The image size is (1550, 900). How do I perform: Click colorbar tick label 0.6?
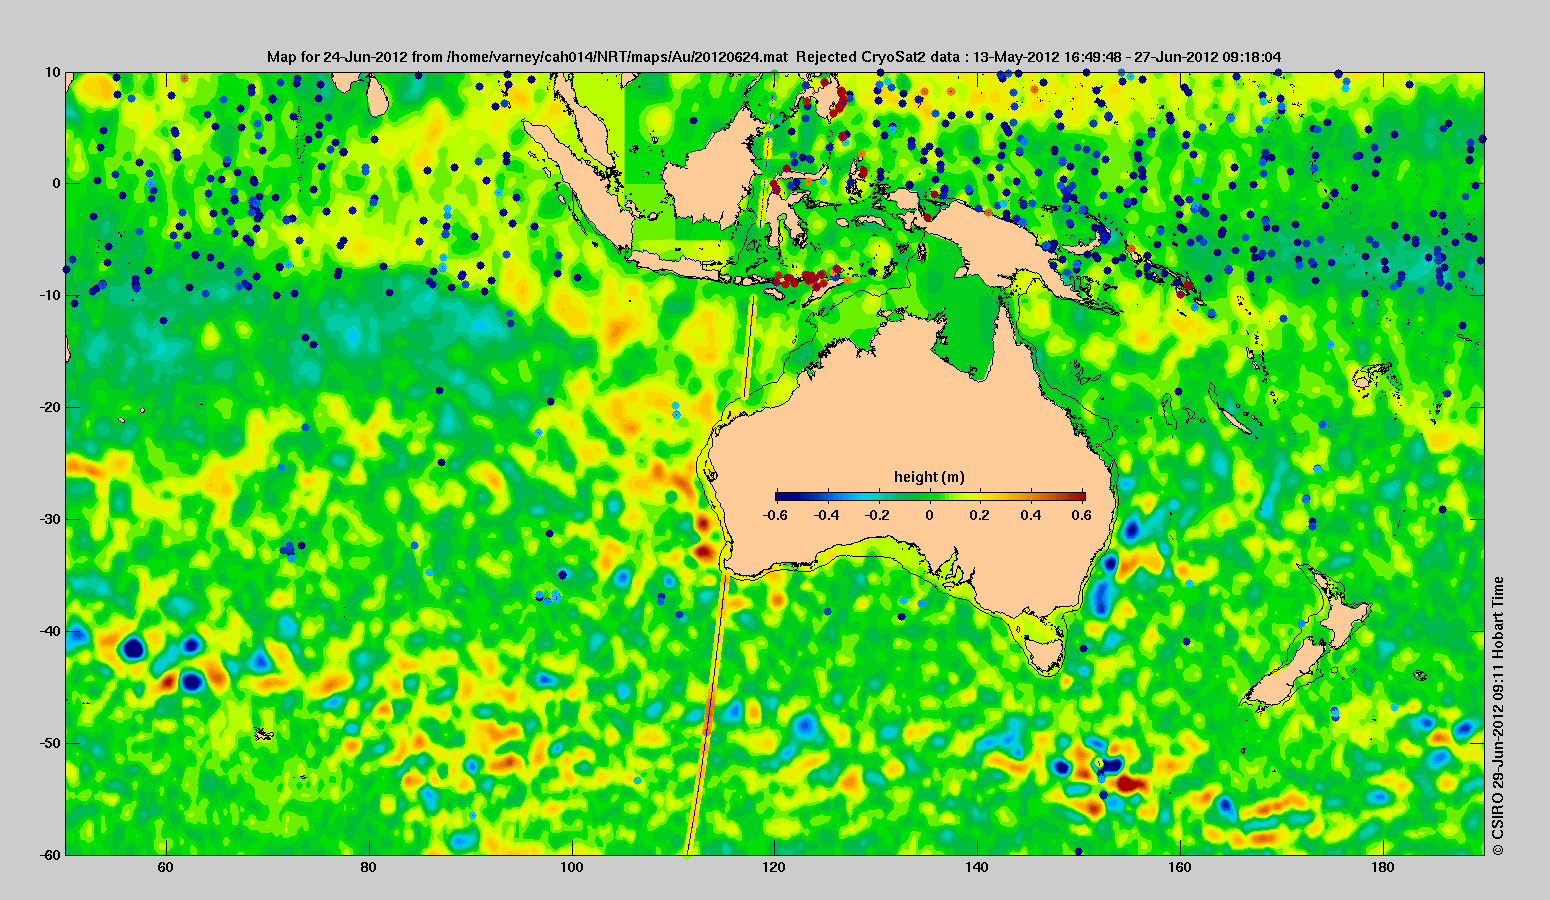[1083, 515]
